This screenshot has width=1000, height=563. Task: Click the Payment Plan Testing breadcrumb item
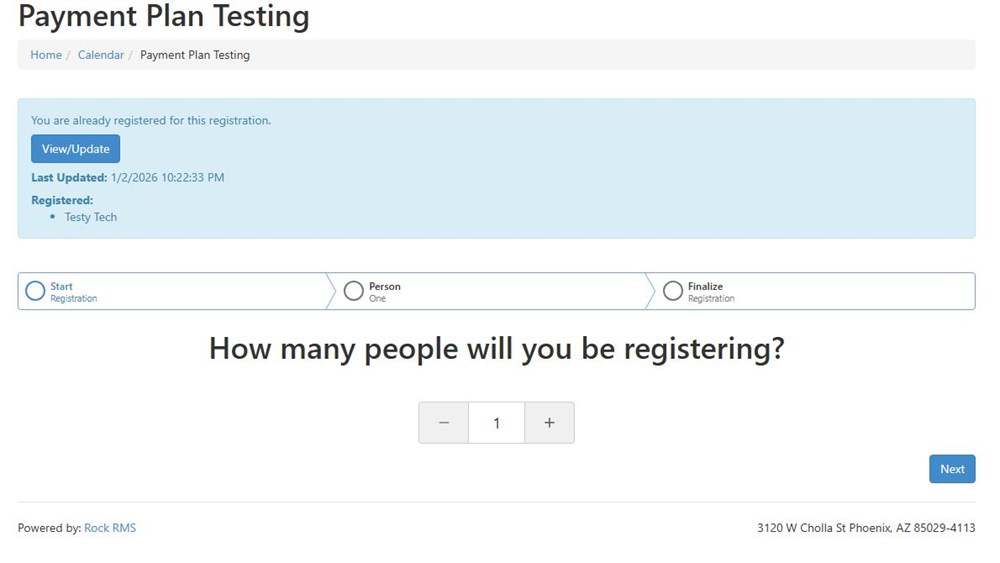195,55
